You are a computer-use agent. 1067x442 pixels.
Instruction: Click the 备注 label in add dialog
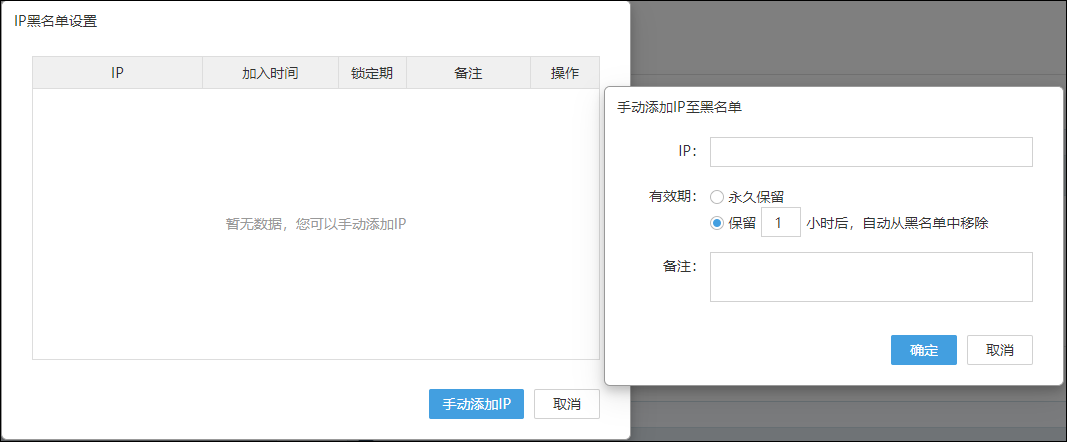pos(678,268)
